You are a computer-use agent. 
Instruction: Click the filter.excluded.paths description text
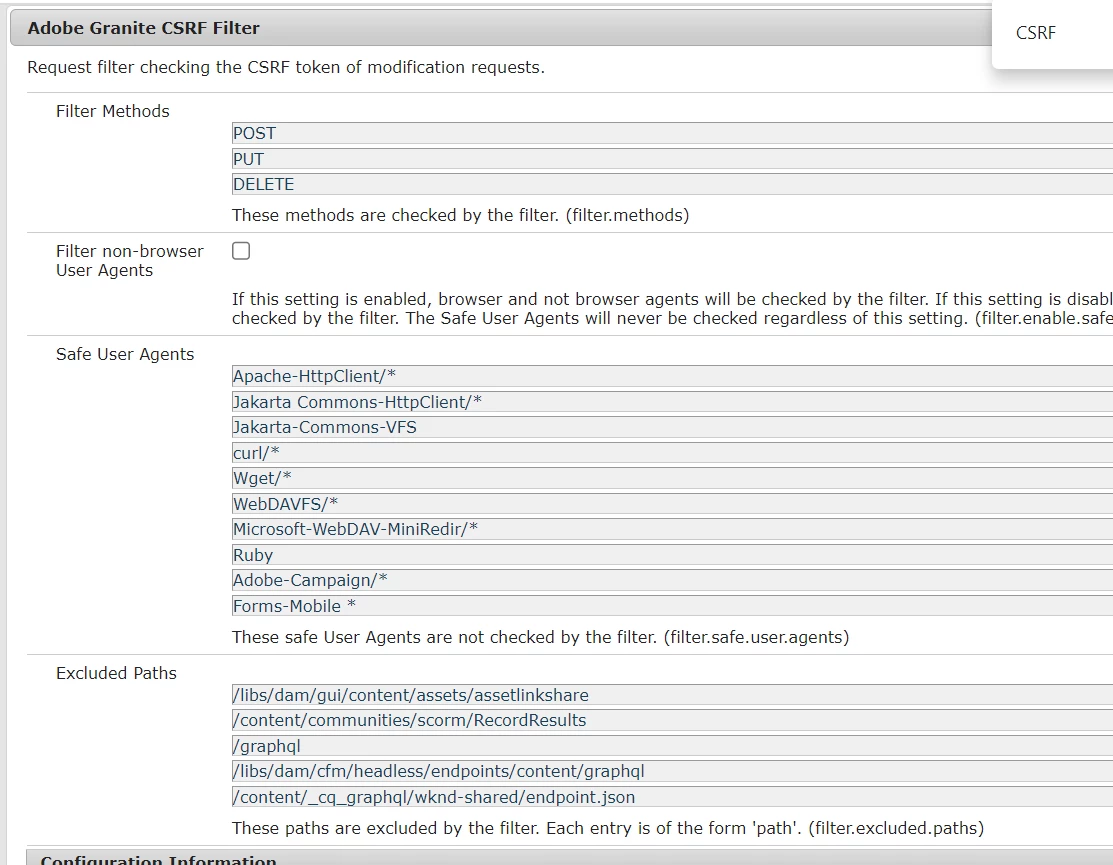(608, 828)
